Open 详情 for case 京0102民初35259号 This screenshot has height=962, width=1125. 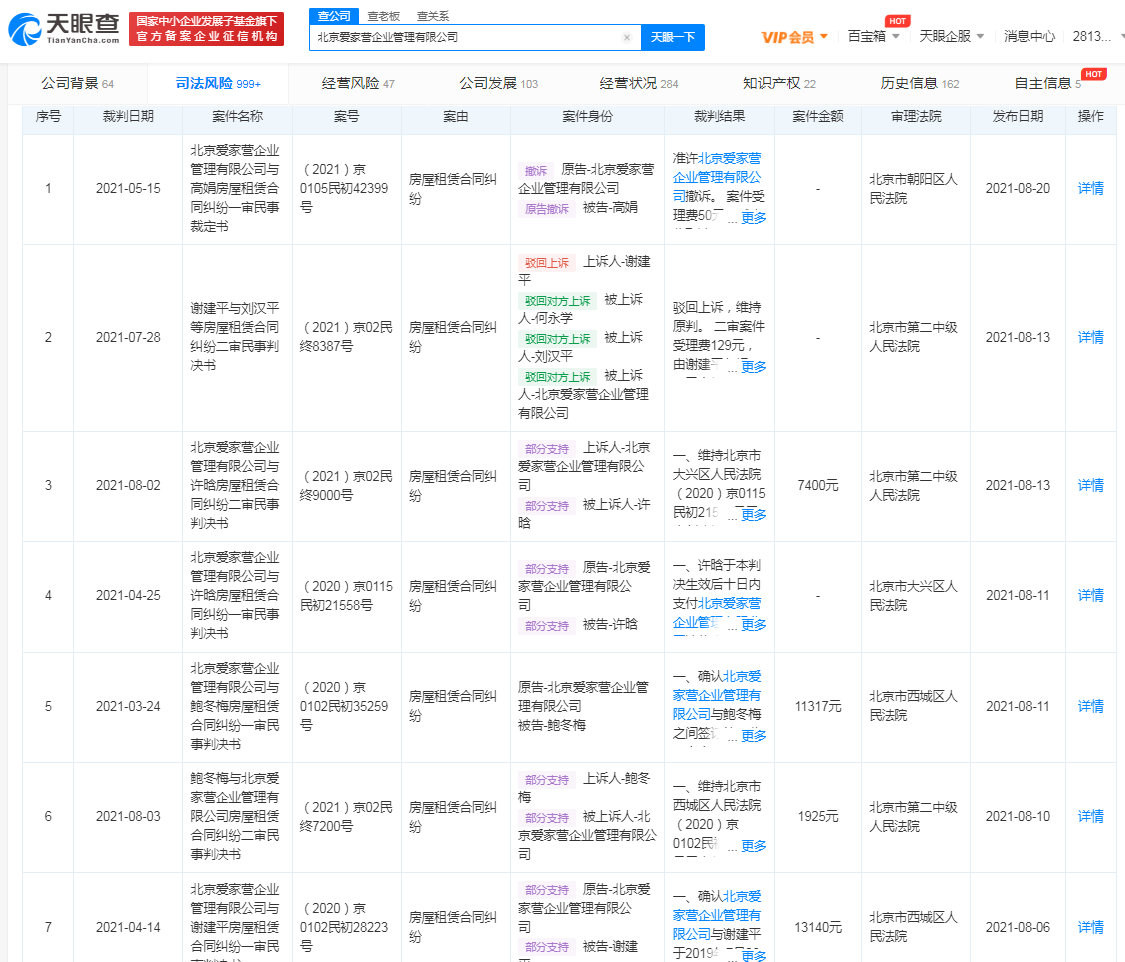[x=1091, y=707]
